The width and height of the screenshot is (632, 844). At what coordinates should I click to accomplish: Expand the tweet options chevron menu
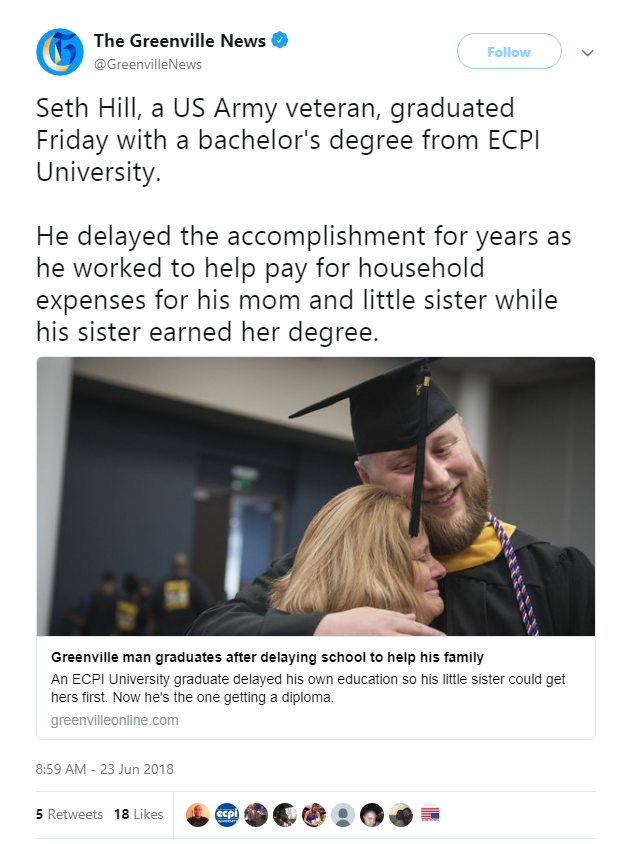tap(587, 53)
